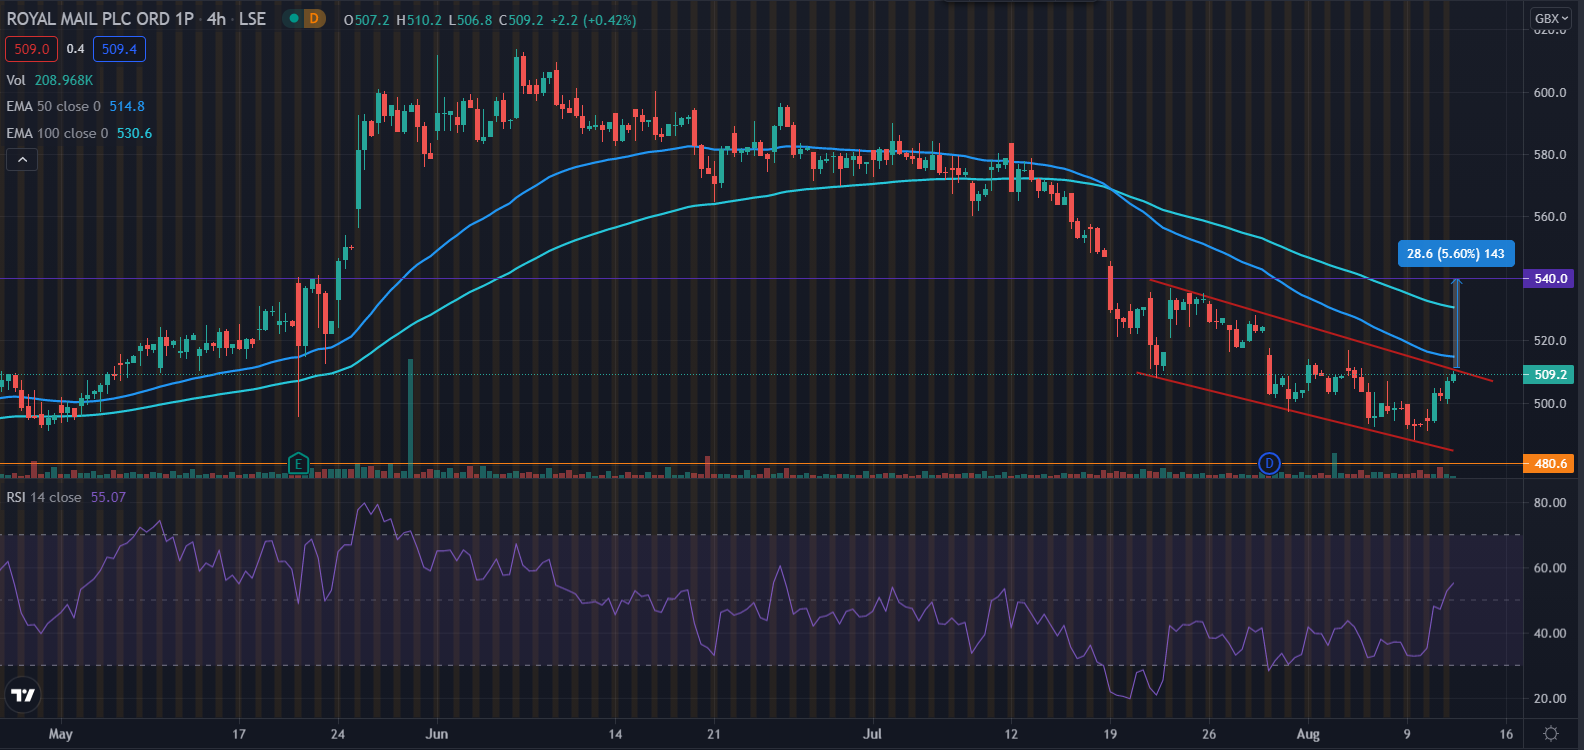Click the Jul date label on time axis
Screen dimensions: 1584x750
point(873,734)
